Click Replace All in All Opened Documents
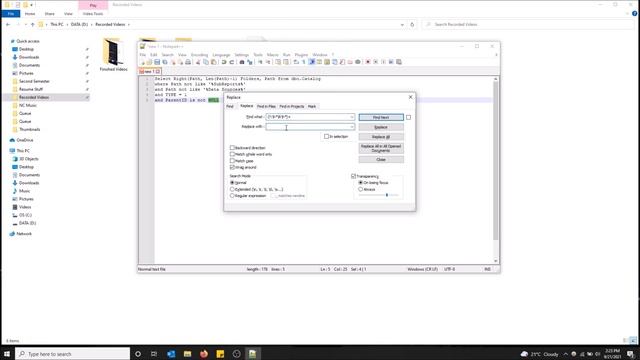640x360 pixels. (381, 148)
